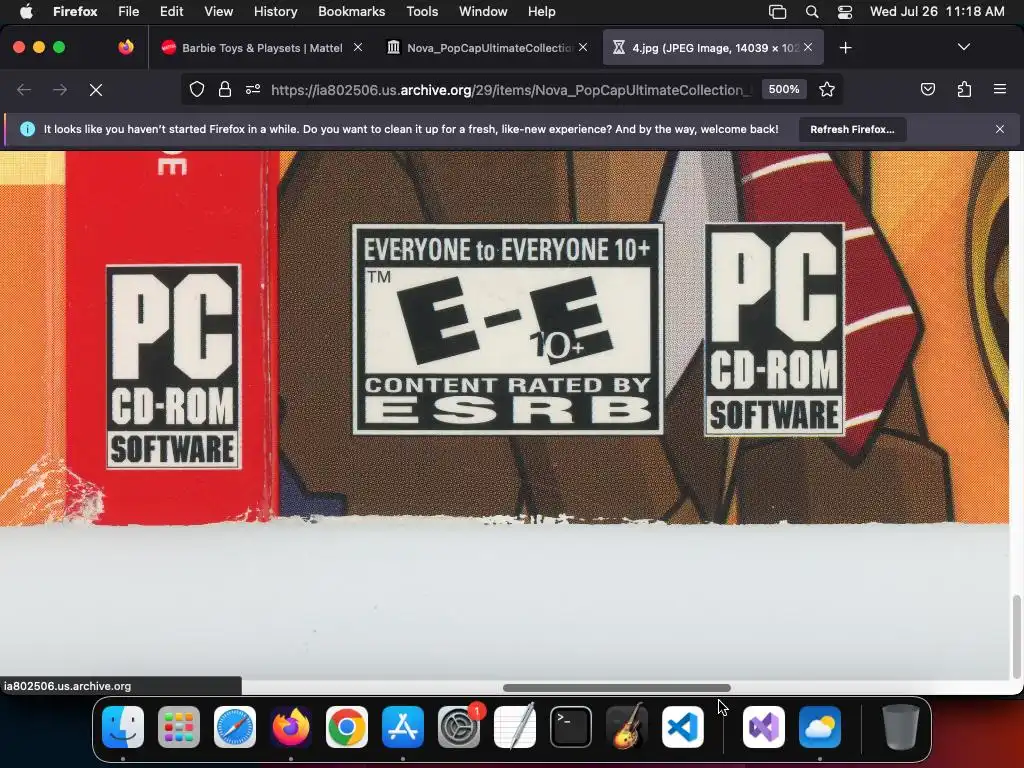
Task: Click the vertical scrollbar thumb
Action: point(1016,637)
